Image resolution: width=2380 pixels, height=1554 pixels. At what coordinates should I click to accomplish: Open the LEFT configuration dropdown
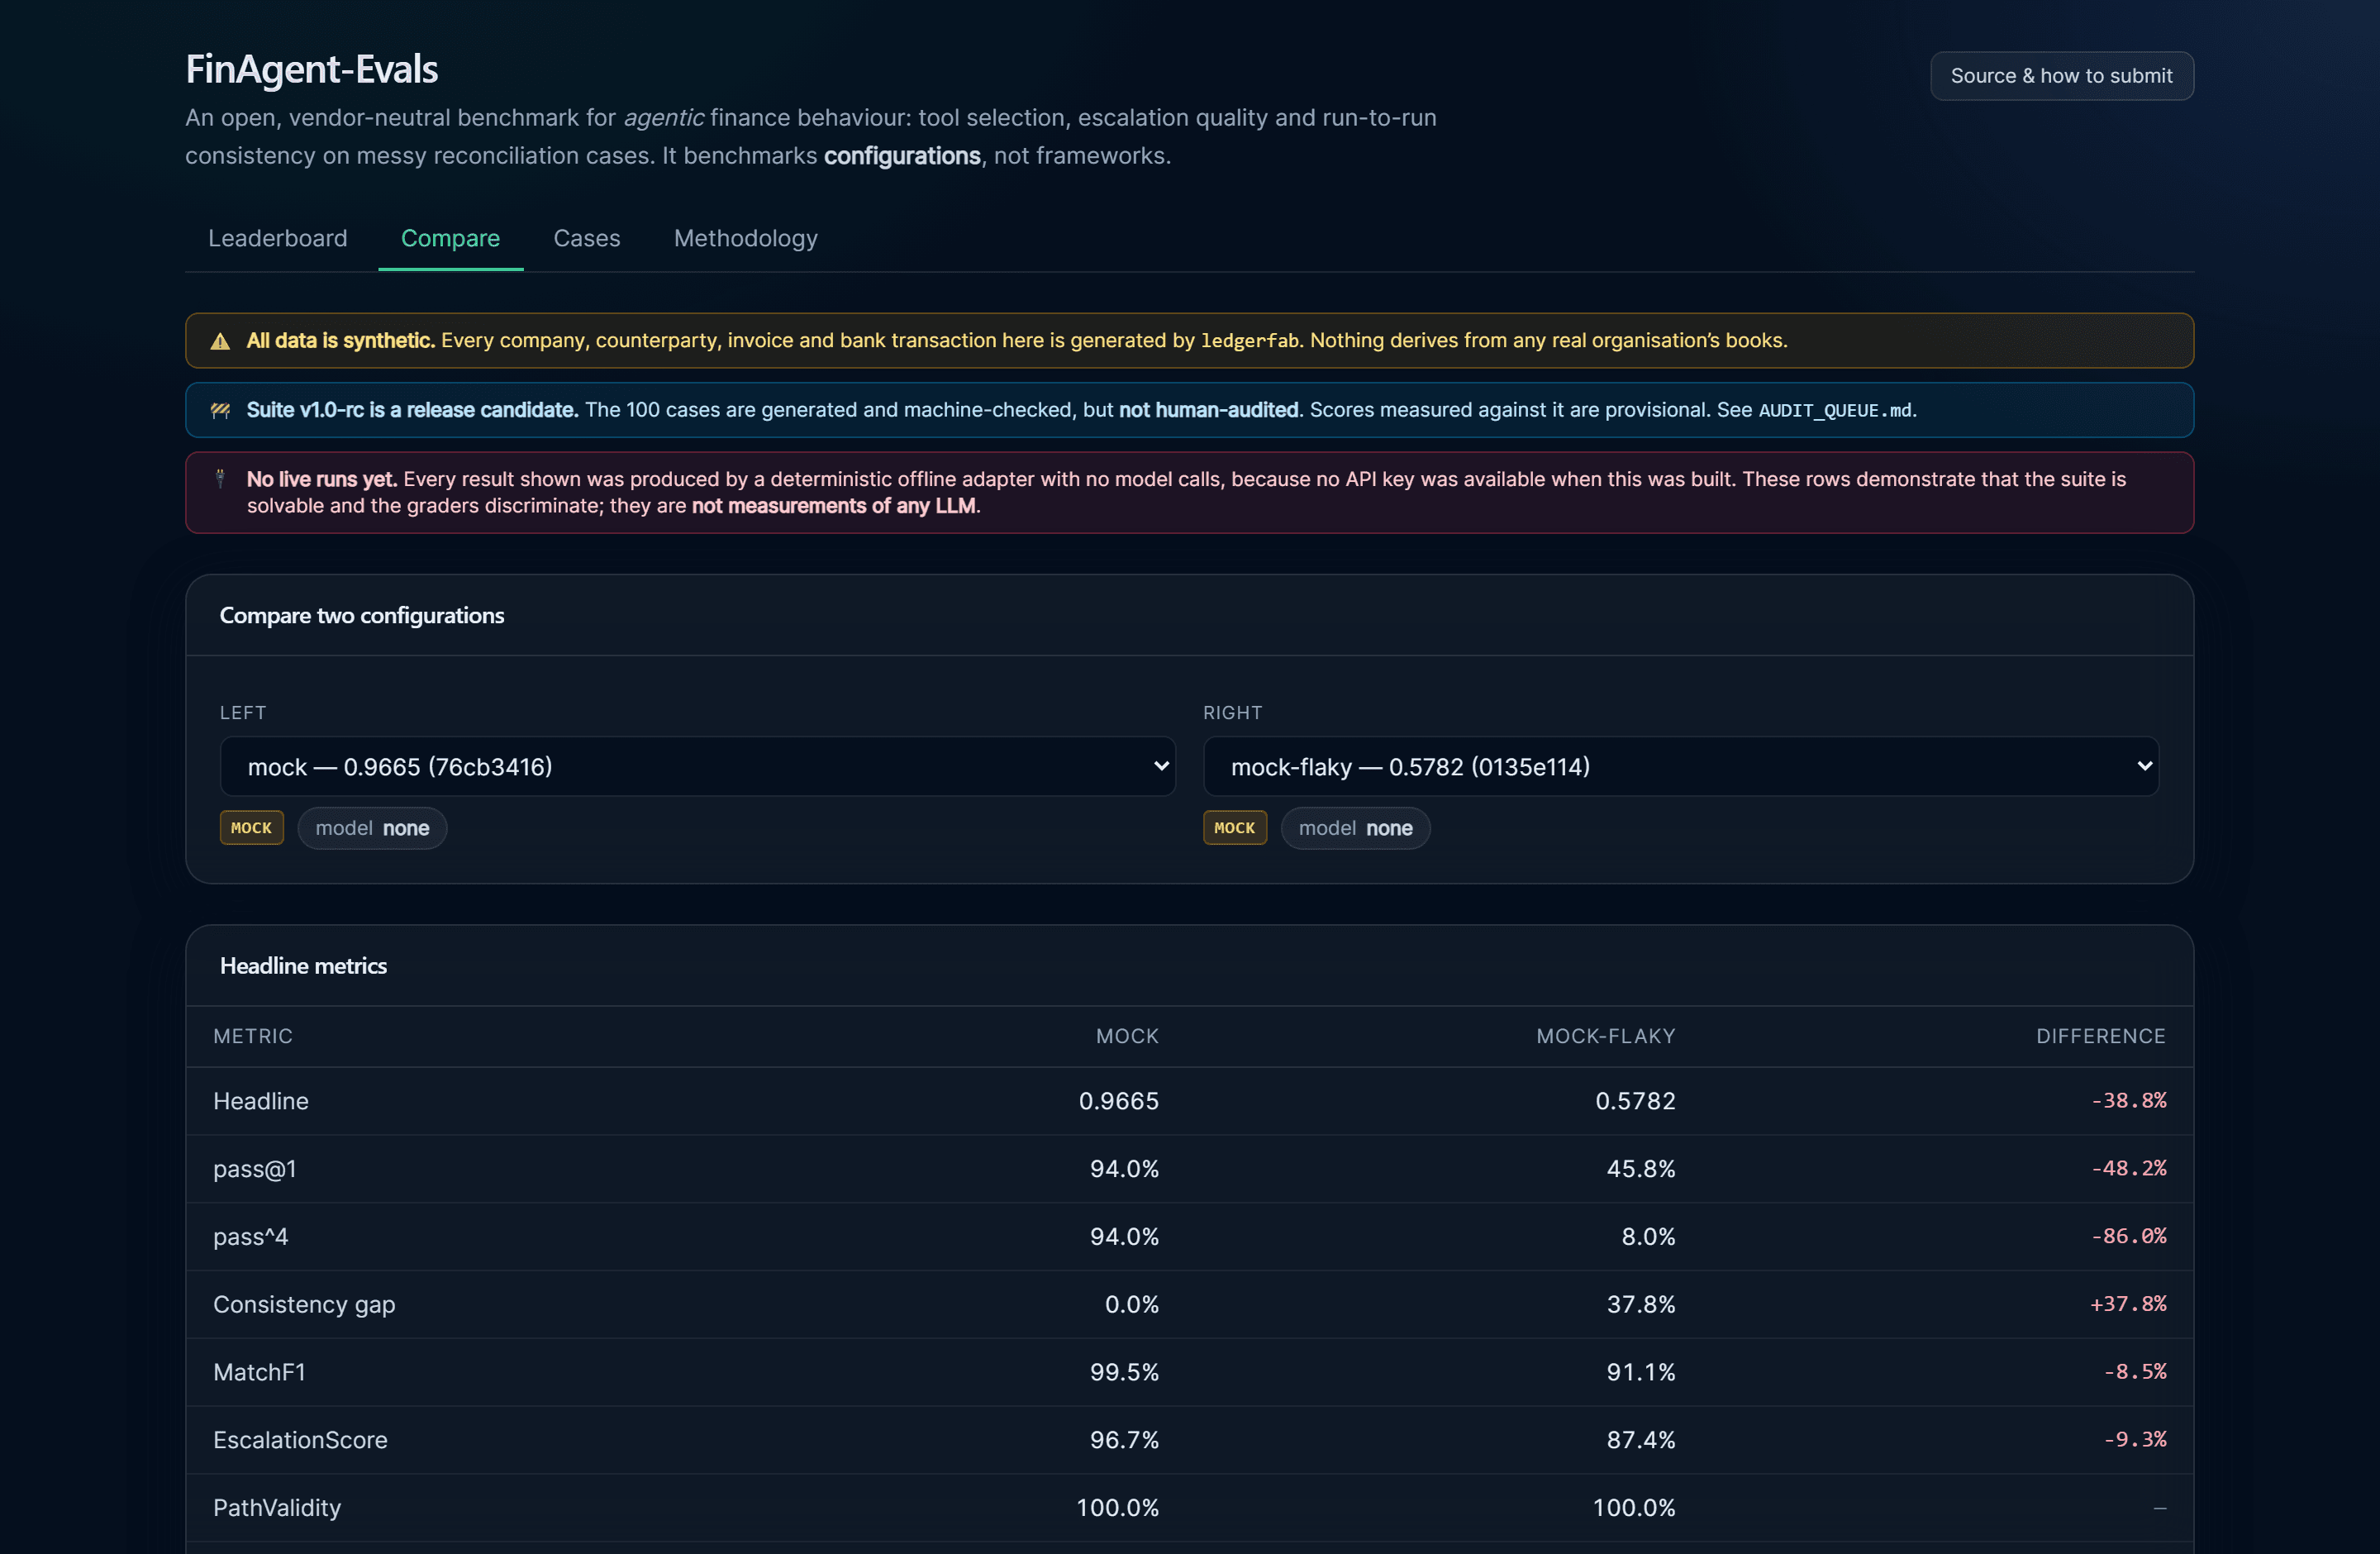(x=697, y=767)
